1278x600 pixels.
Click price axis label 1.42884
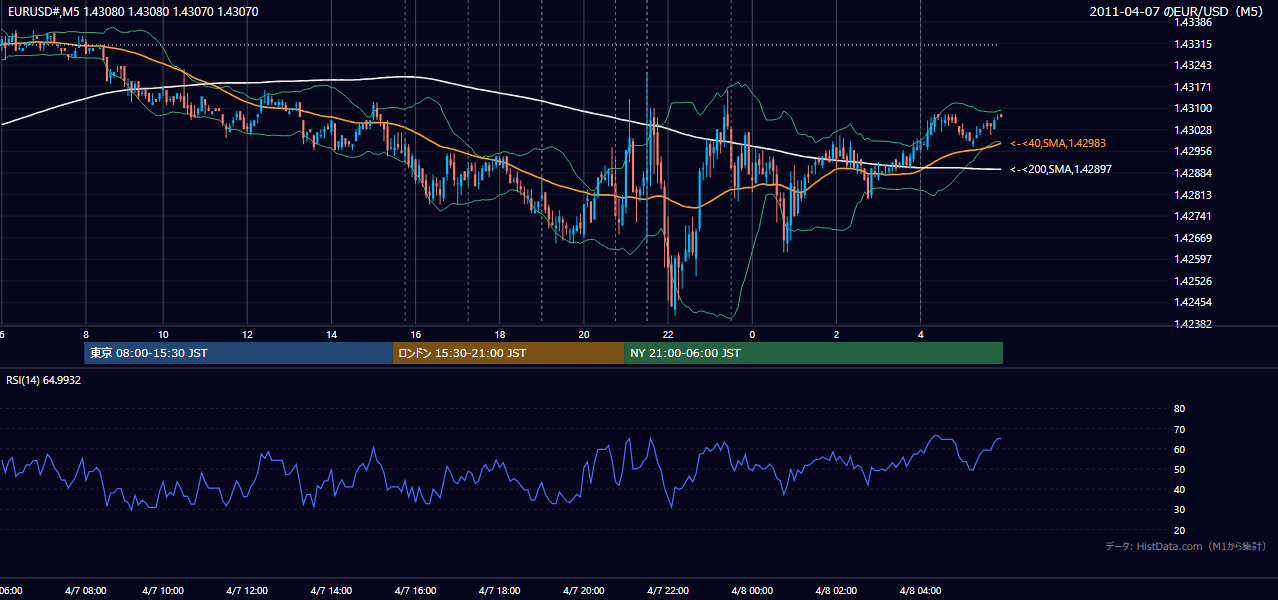click(1192, 173)
